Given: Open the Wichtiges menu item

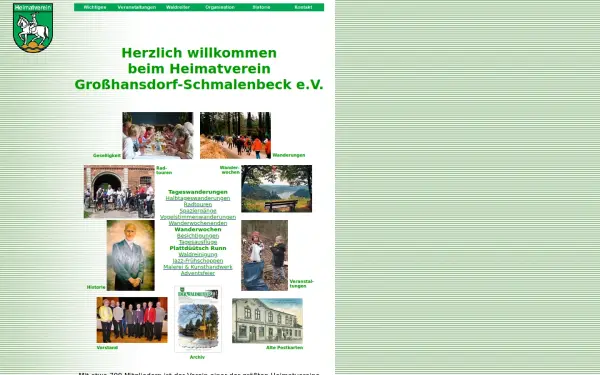Looking at the screenshot, I should click(95, 7).
